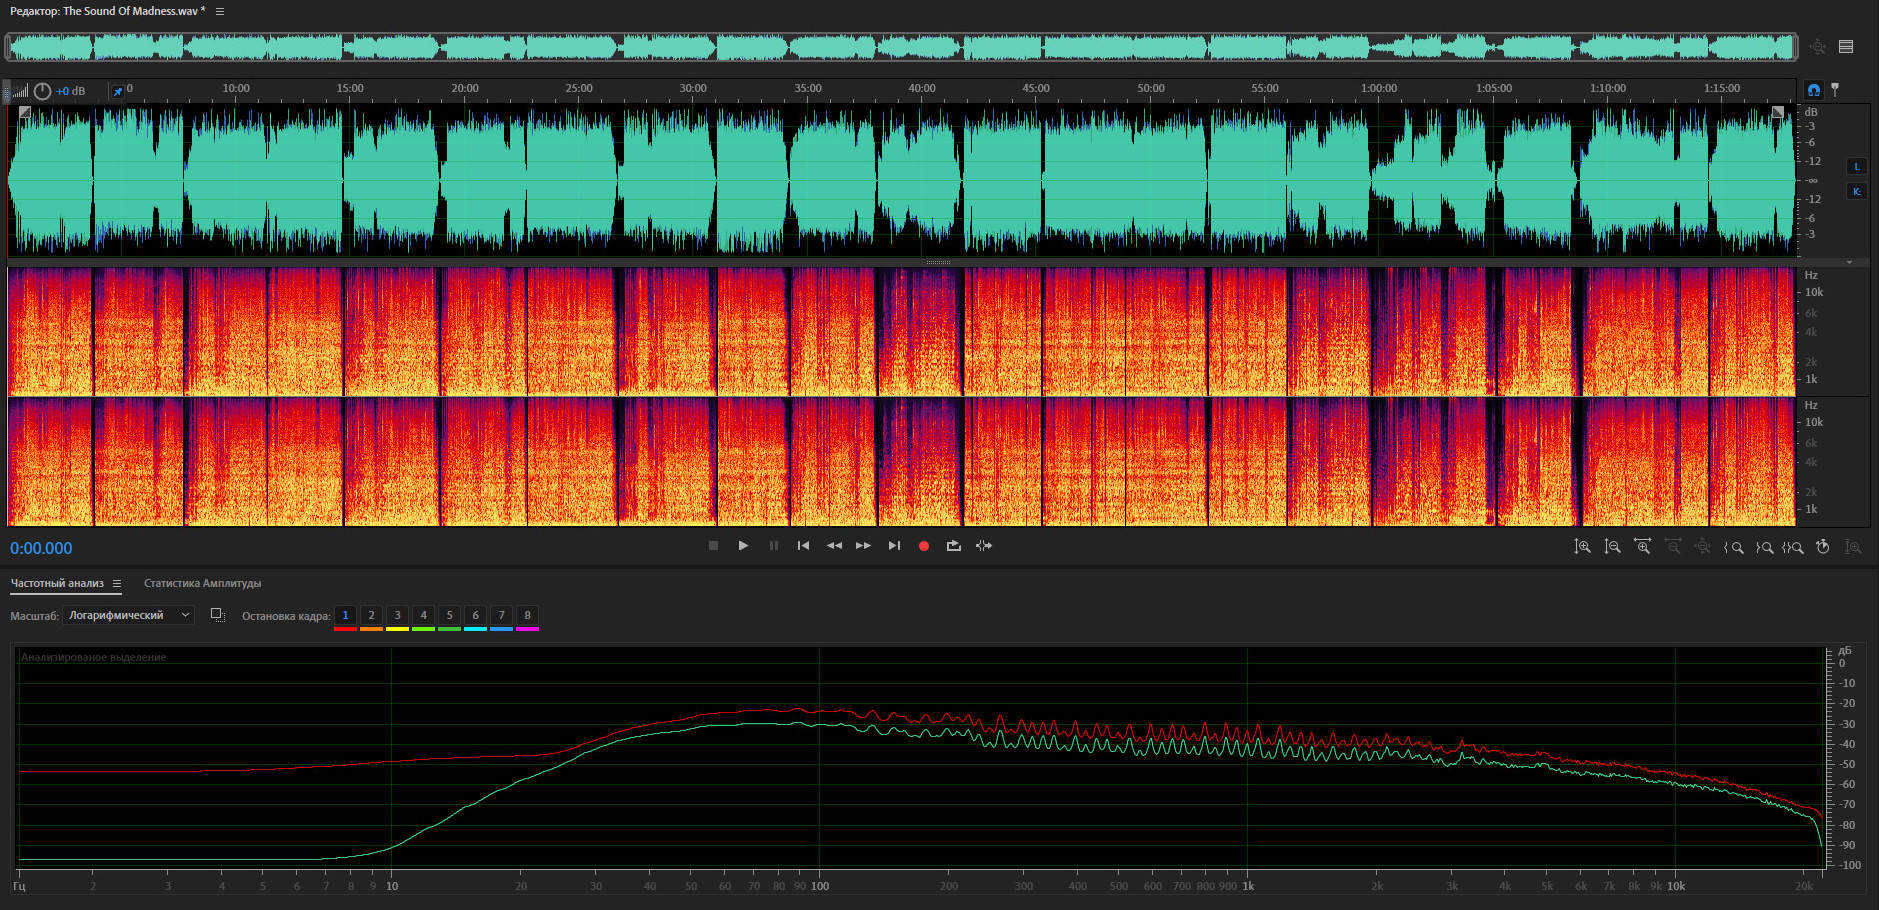Click hold frame button 6

475,615
